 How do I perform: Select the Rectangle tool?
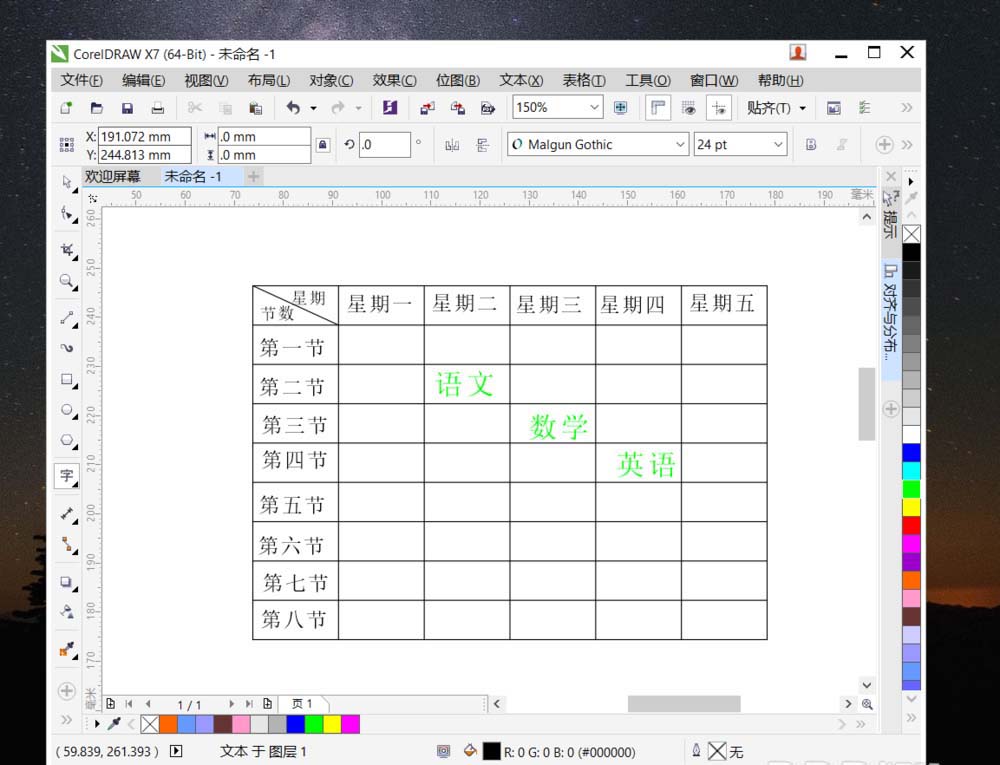(x=66, y=380)
